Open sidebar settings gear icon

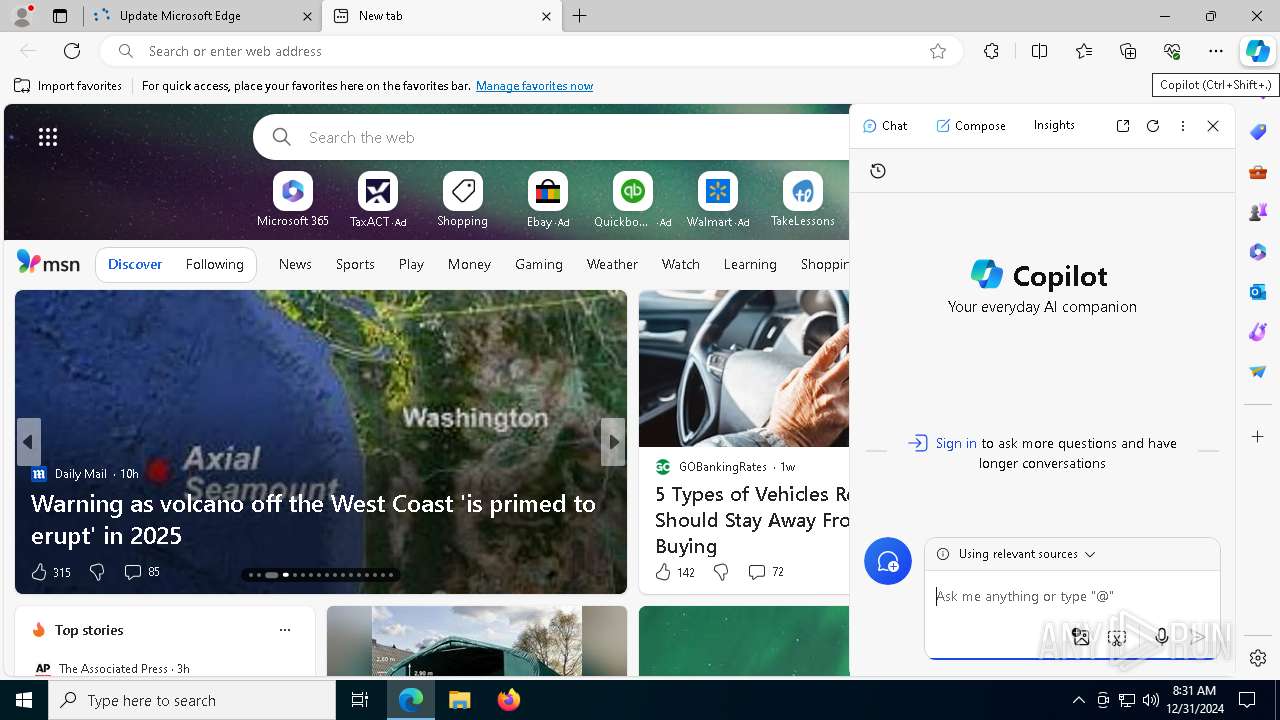[1258, 658]
